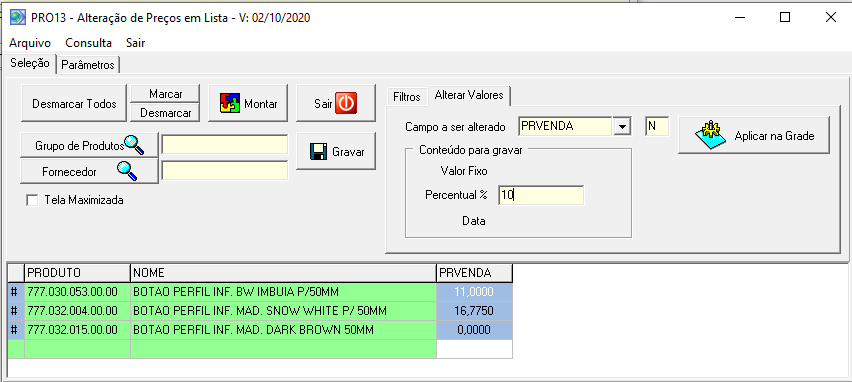852x382 pixels.
Task: Click the floppy disk Gravar icon
Action: (x=318, y=152)
